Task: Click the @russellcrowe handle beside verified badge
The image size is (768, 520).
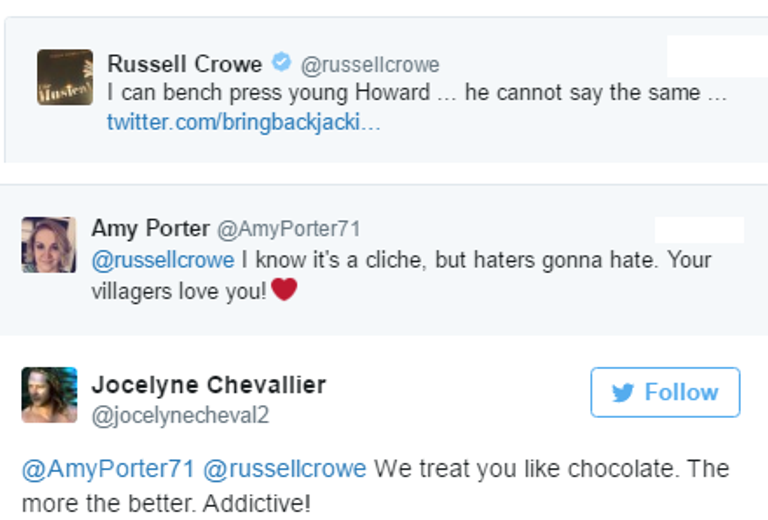Action: tap(370, 65)
